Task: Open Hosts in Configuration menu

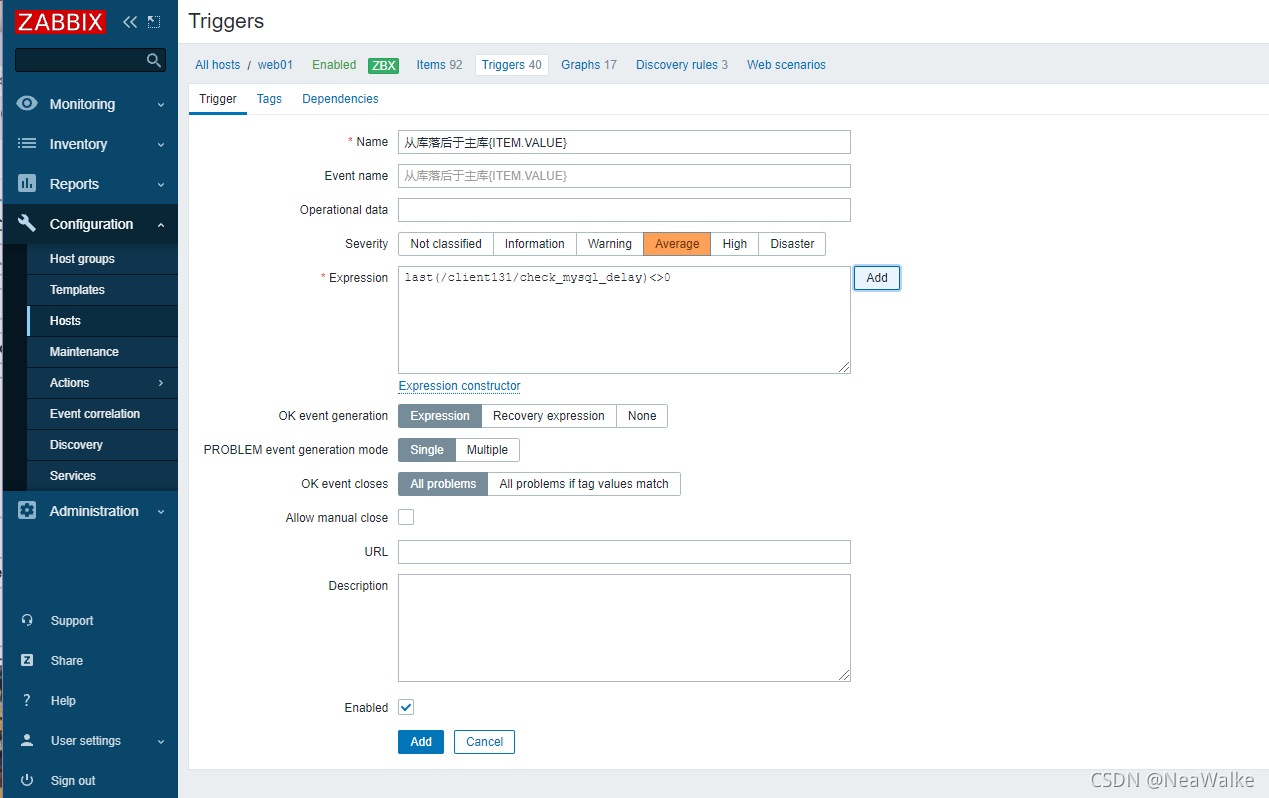Action: tap(102, 321)
